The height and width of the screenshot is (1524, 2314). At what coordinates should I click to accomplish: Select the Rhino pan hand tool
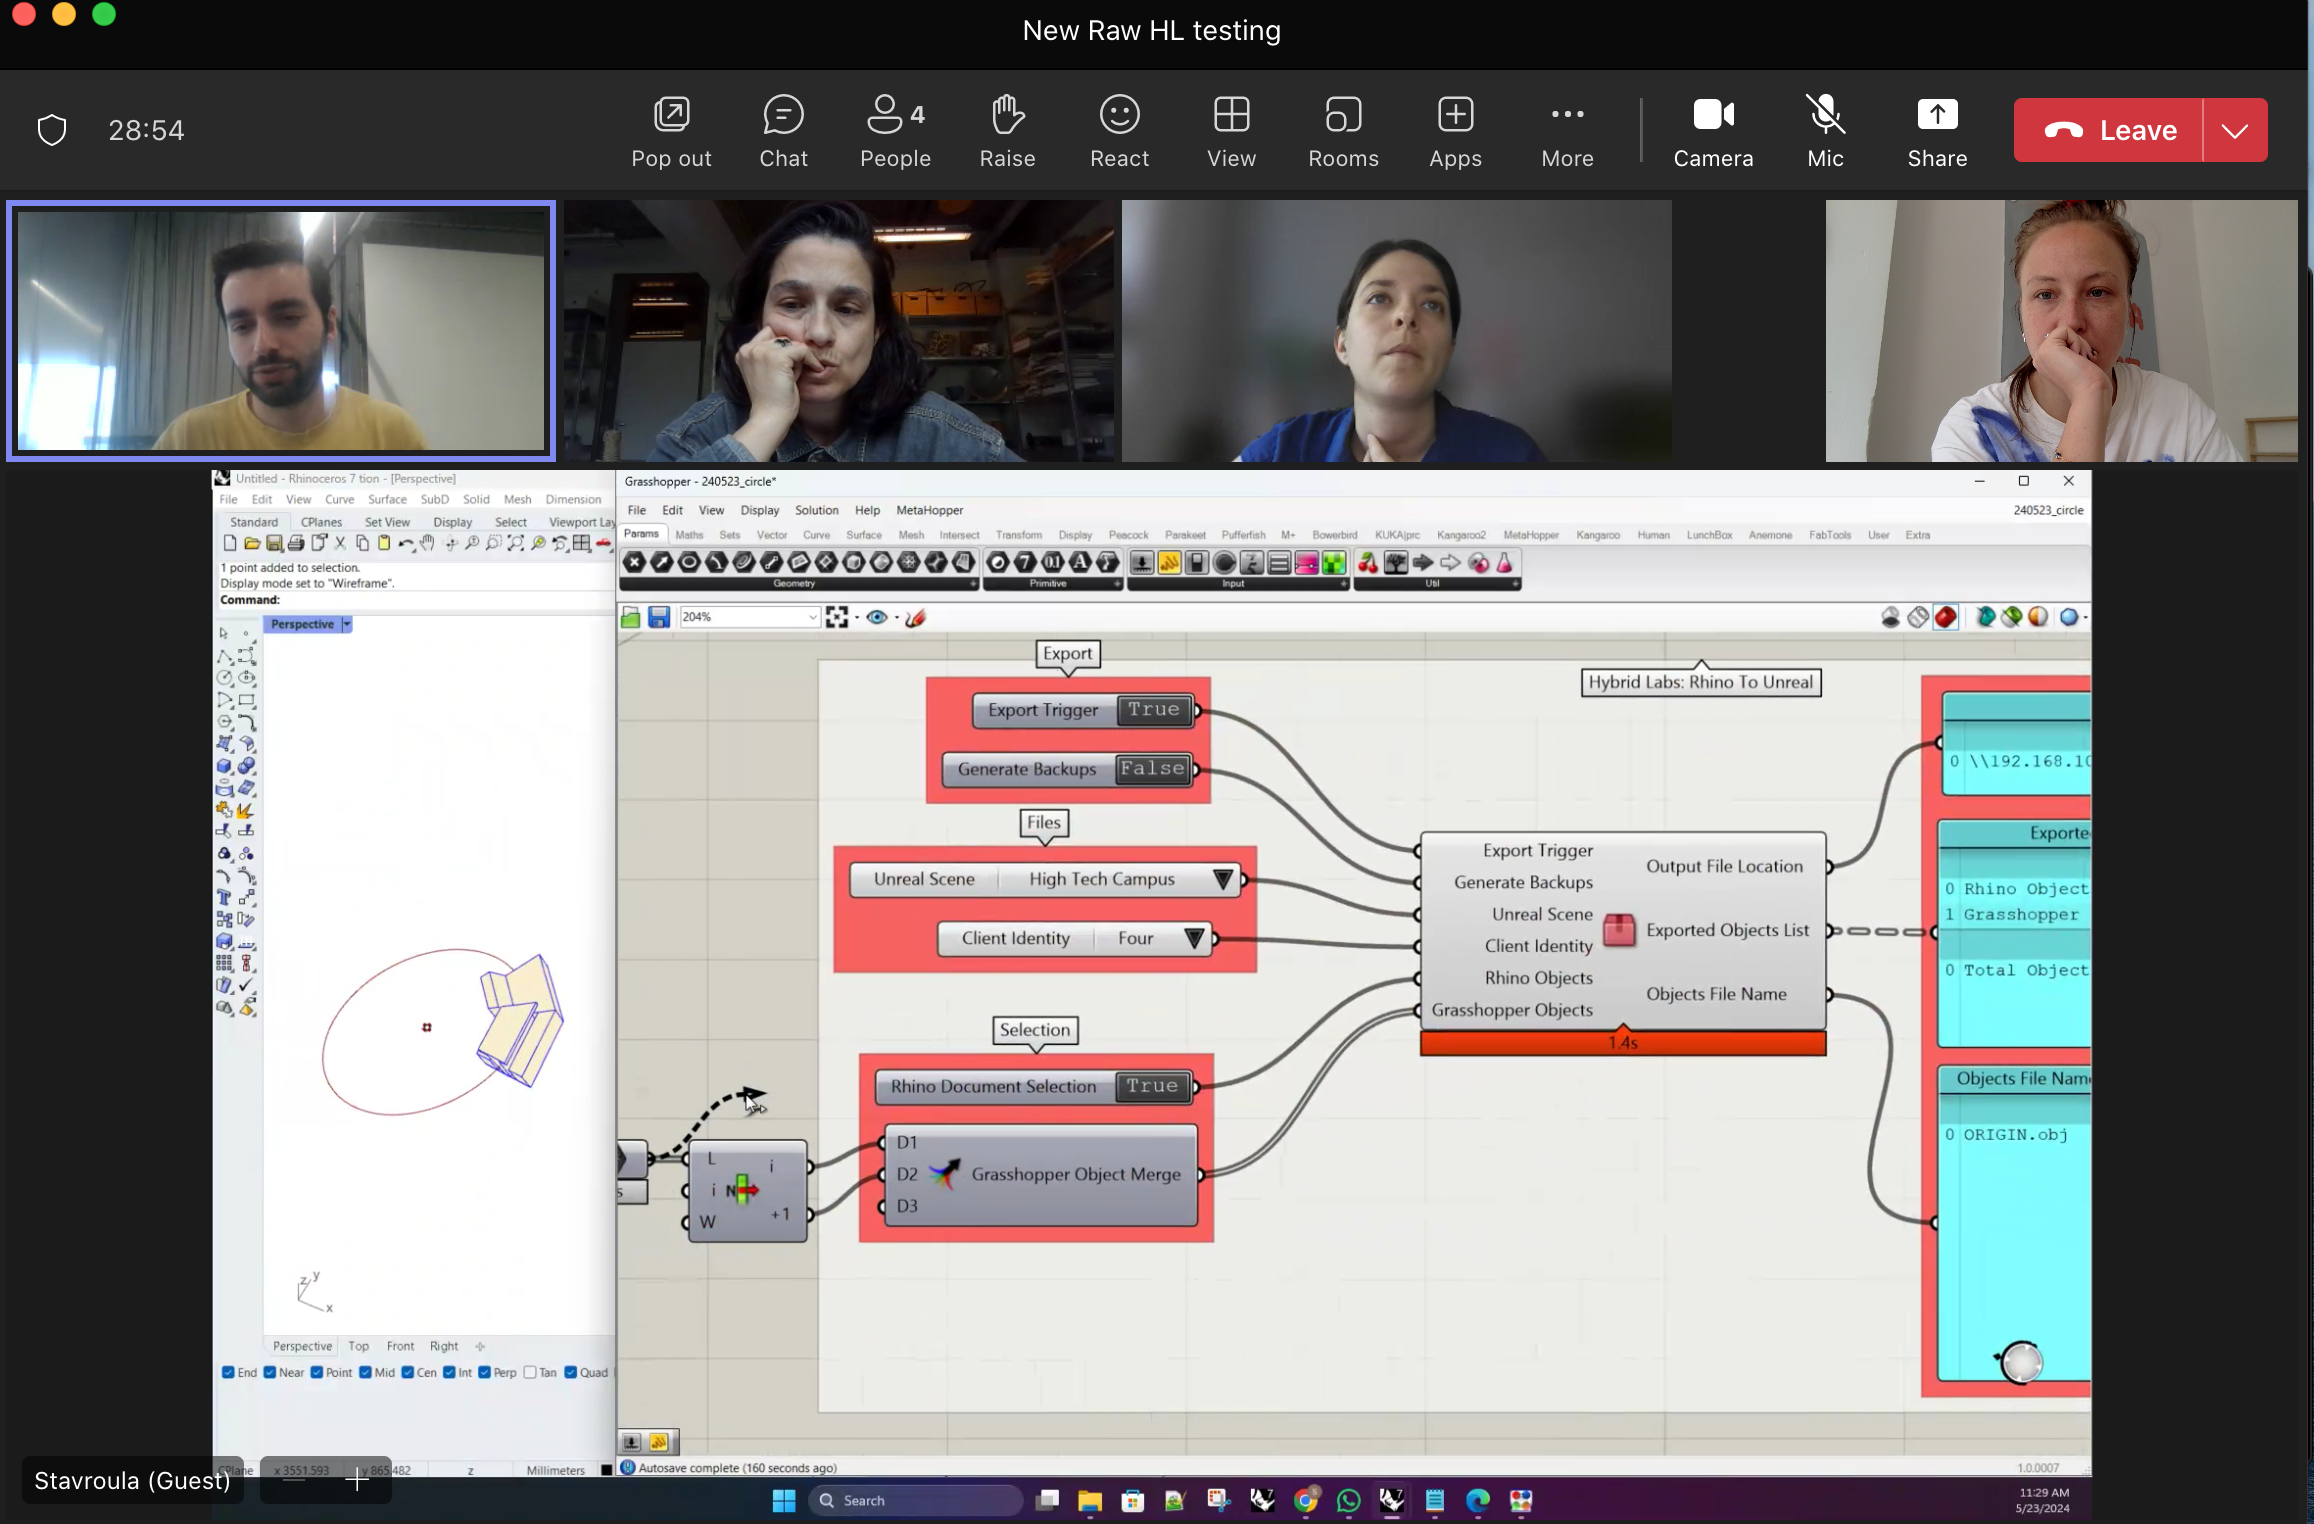428,543
